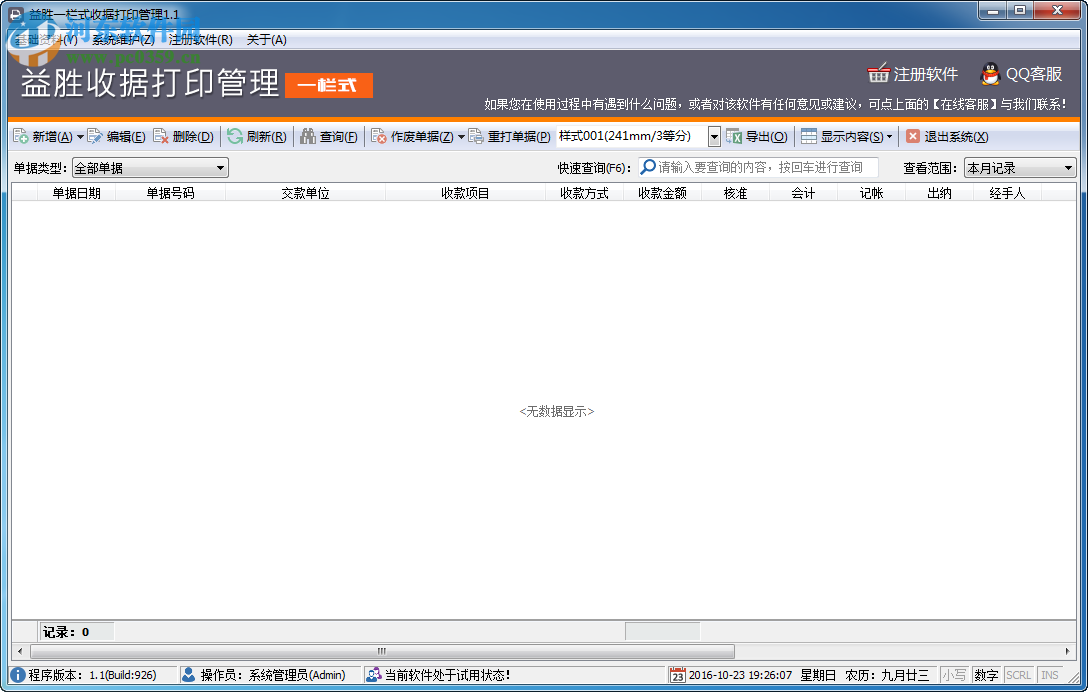Open the 单据类型 document type dropdown
The height and width of the screenshot is (692, 1088).
coord(218,167)
